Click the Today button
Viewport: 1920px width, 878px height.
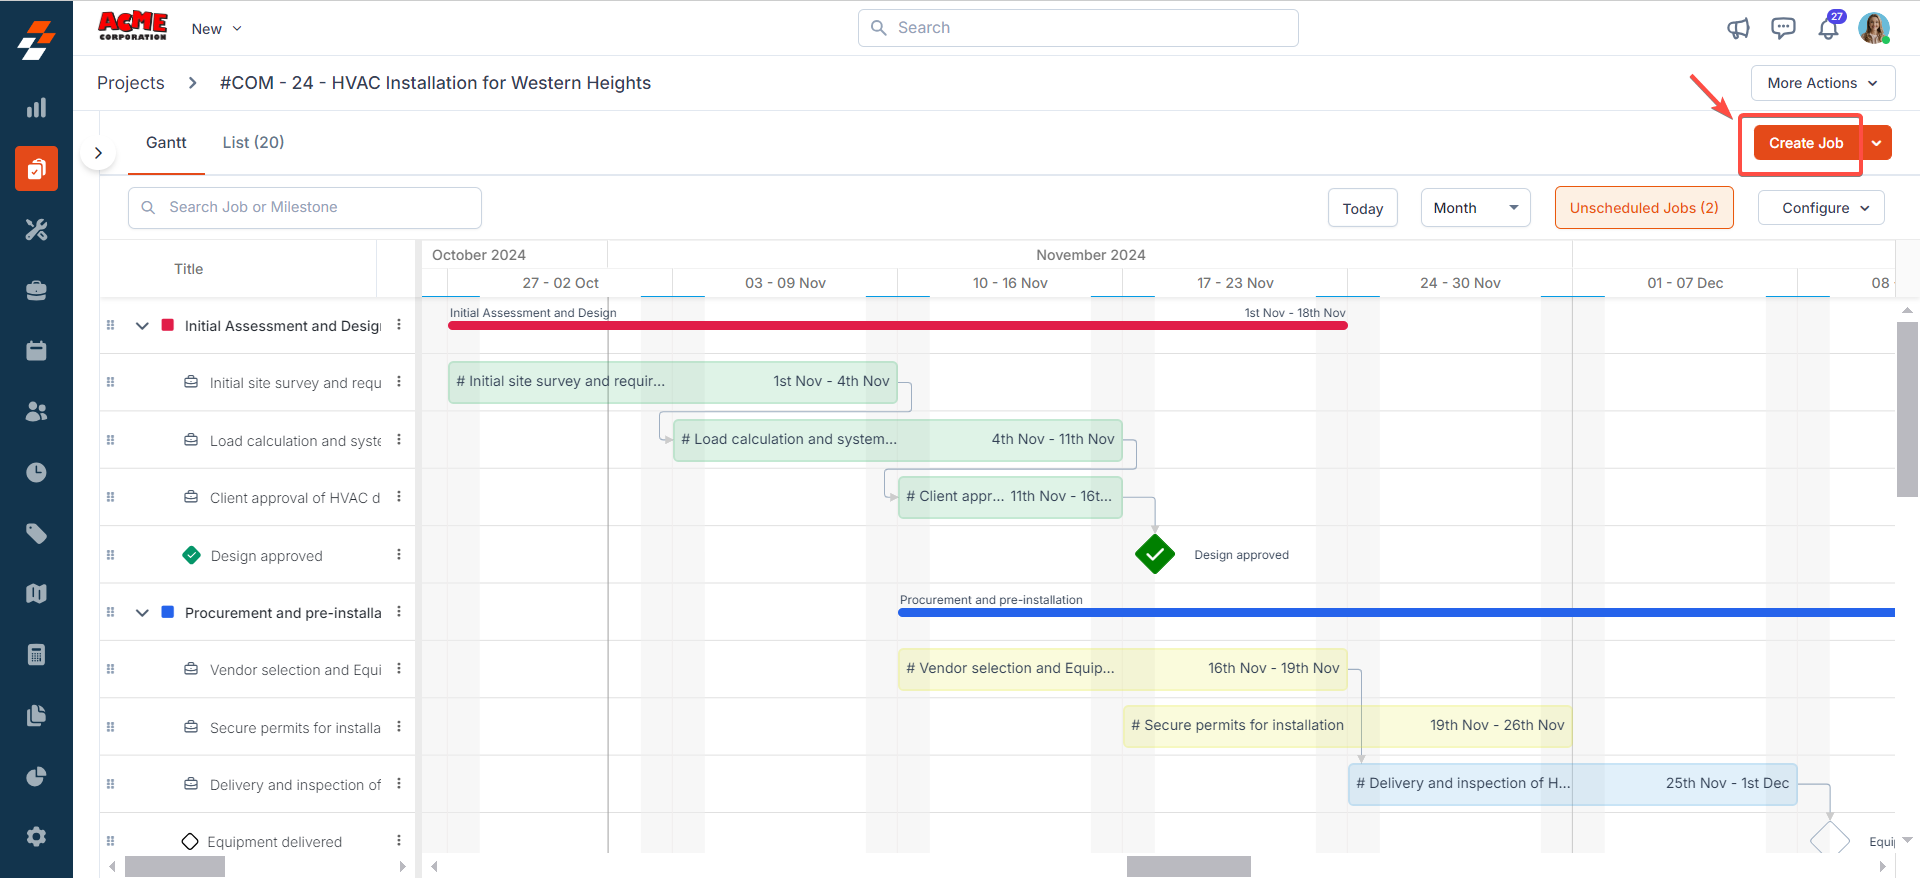click(x=1363, y=208)
